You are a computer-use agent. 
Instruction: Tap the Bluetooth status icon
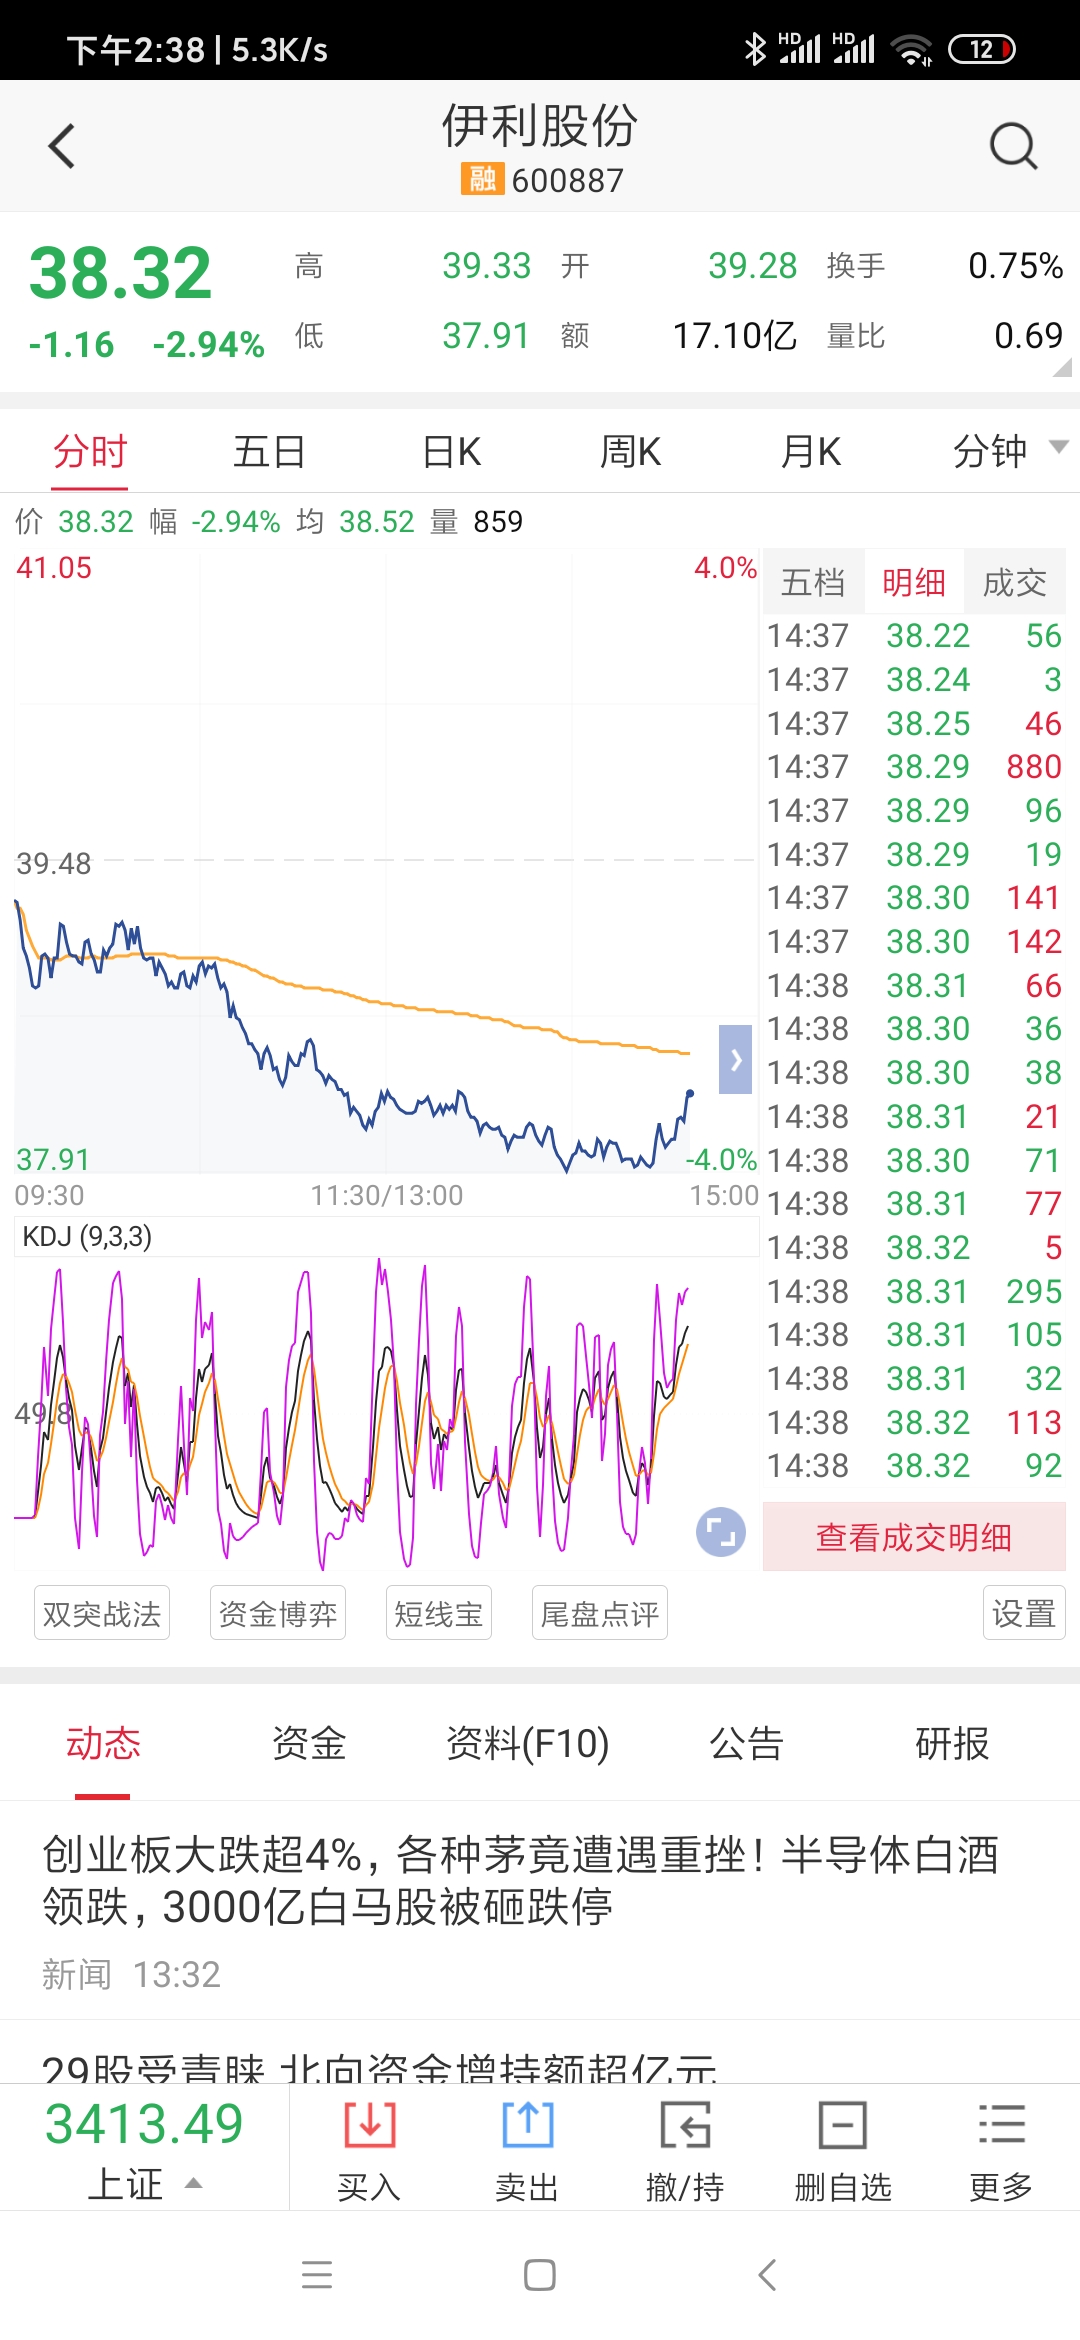pos(755,48)
